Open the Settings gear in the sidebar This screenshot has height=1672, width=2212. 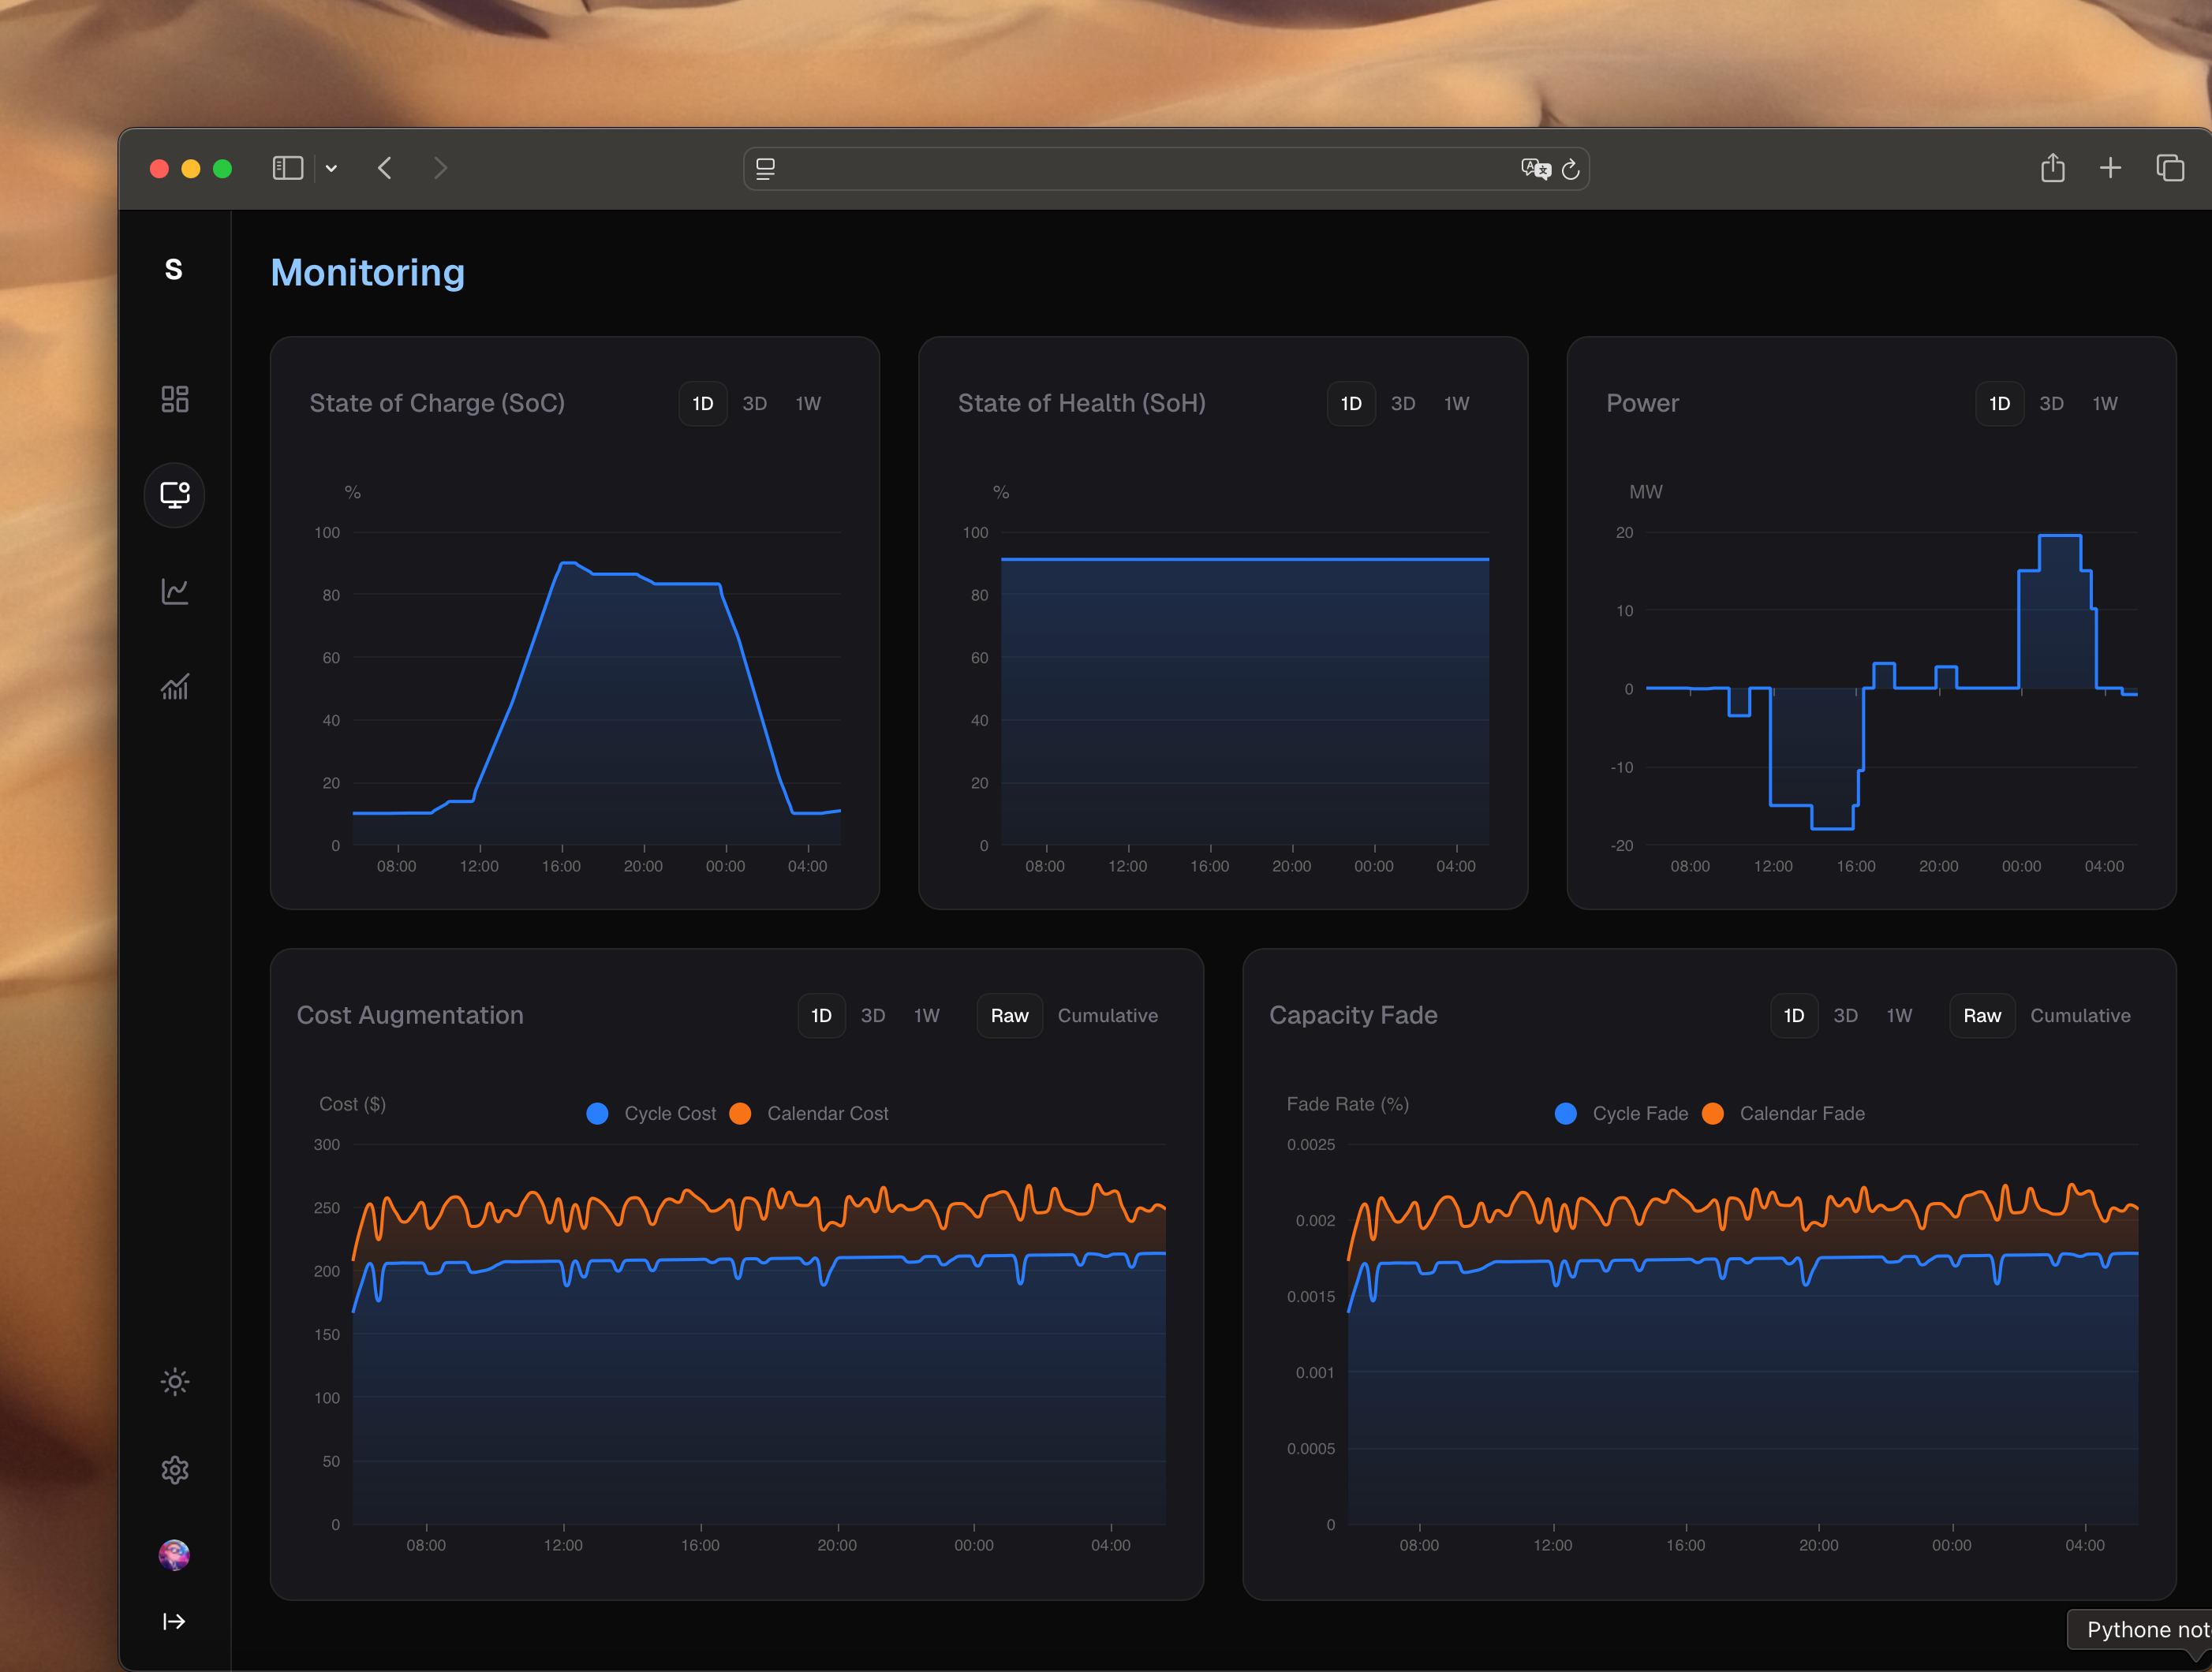[x=174, y=1469]
